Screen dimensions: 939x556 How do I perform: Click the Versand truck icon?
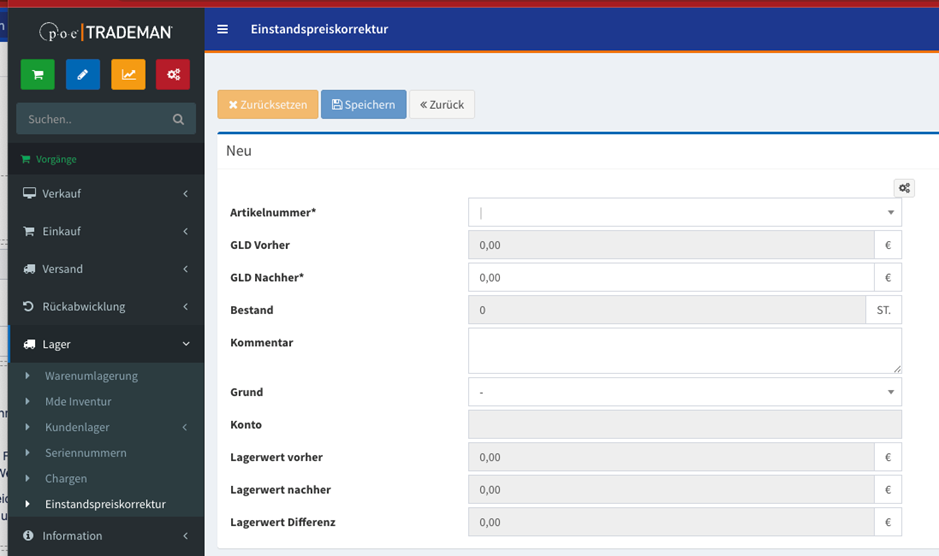click(x=29, y=268)
